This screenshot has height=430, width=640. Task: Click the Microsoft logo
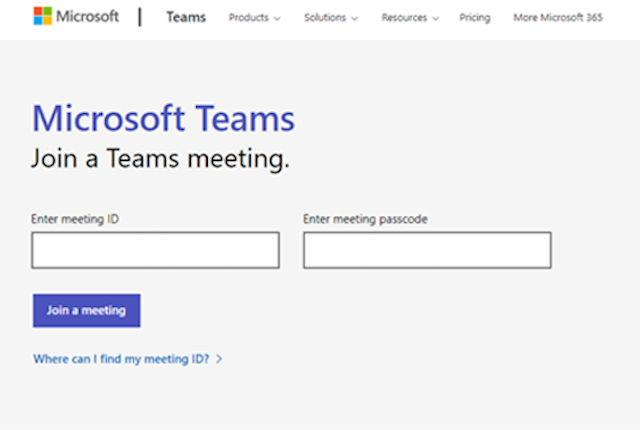(x=76, y=16)
